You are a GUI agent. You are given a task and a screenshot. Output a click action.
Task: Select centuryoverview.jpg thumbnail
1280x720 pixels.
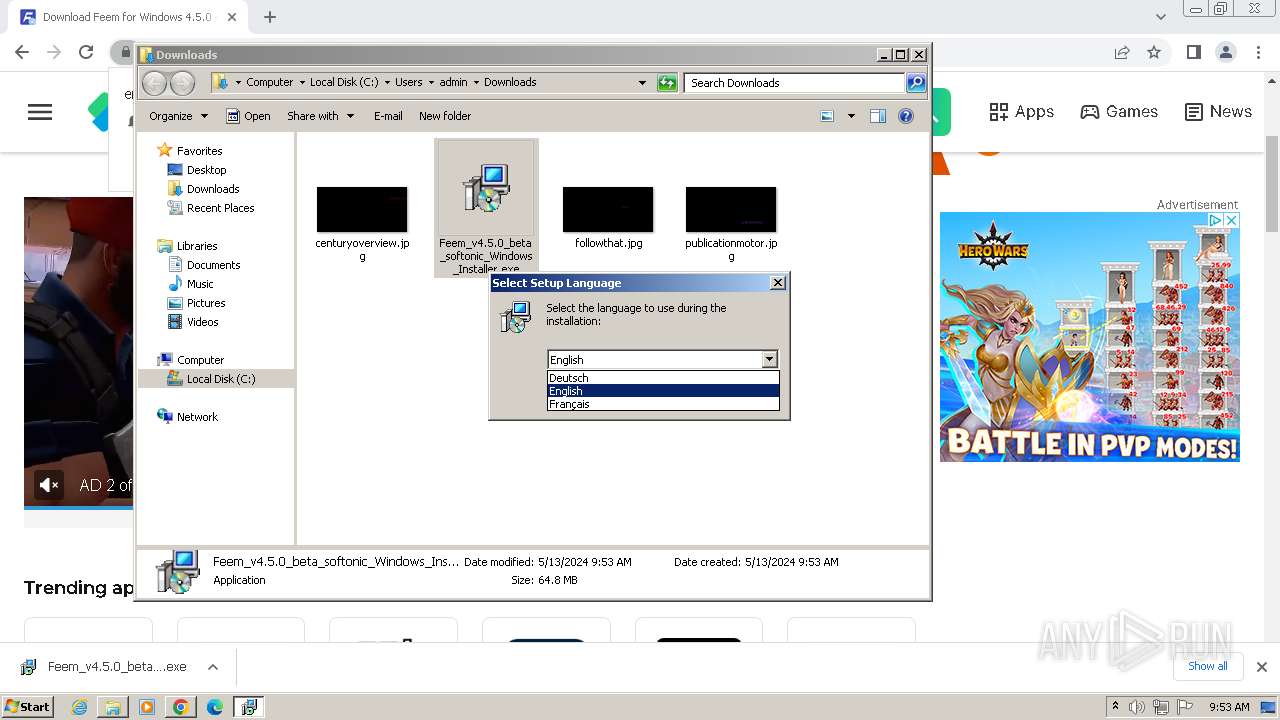(x=362, y=209)
